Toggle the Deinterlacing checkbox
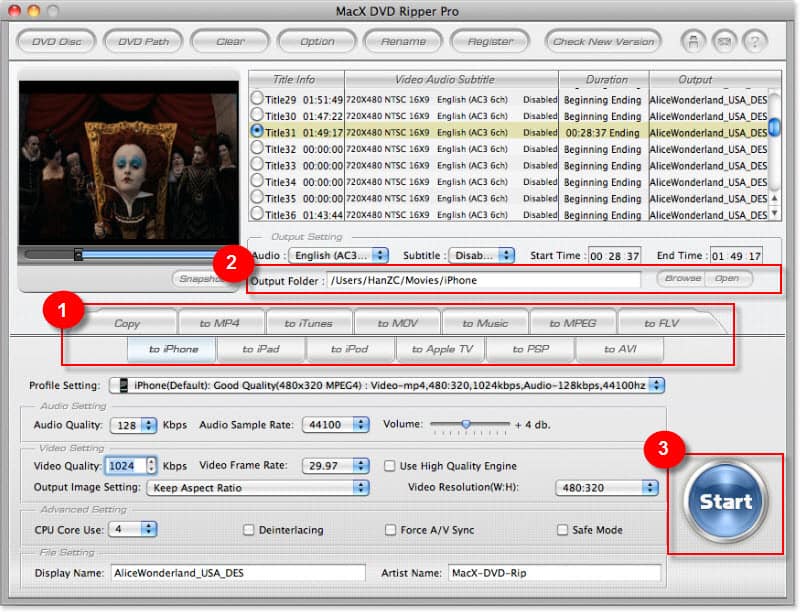This screenshot has width=800, height=612. (x=248, y=530)
